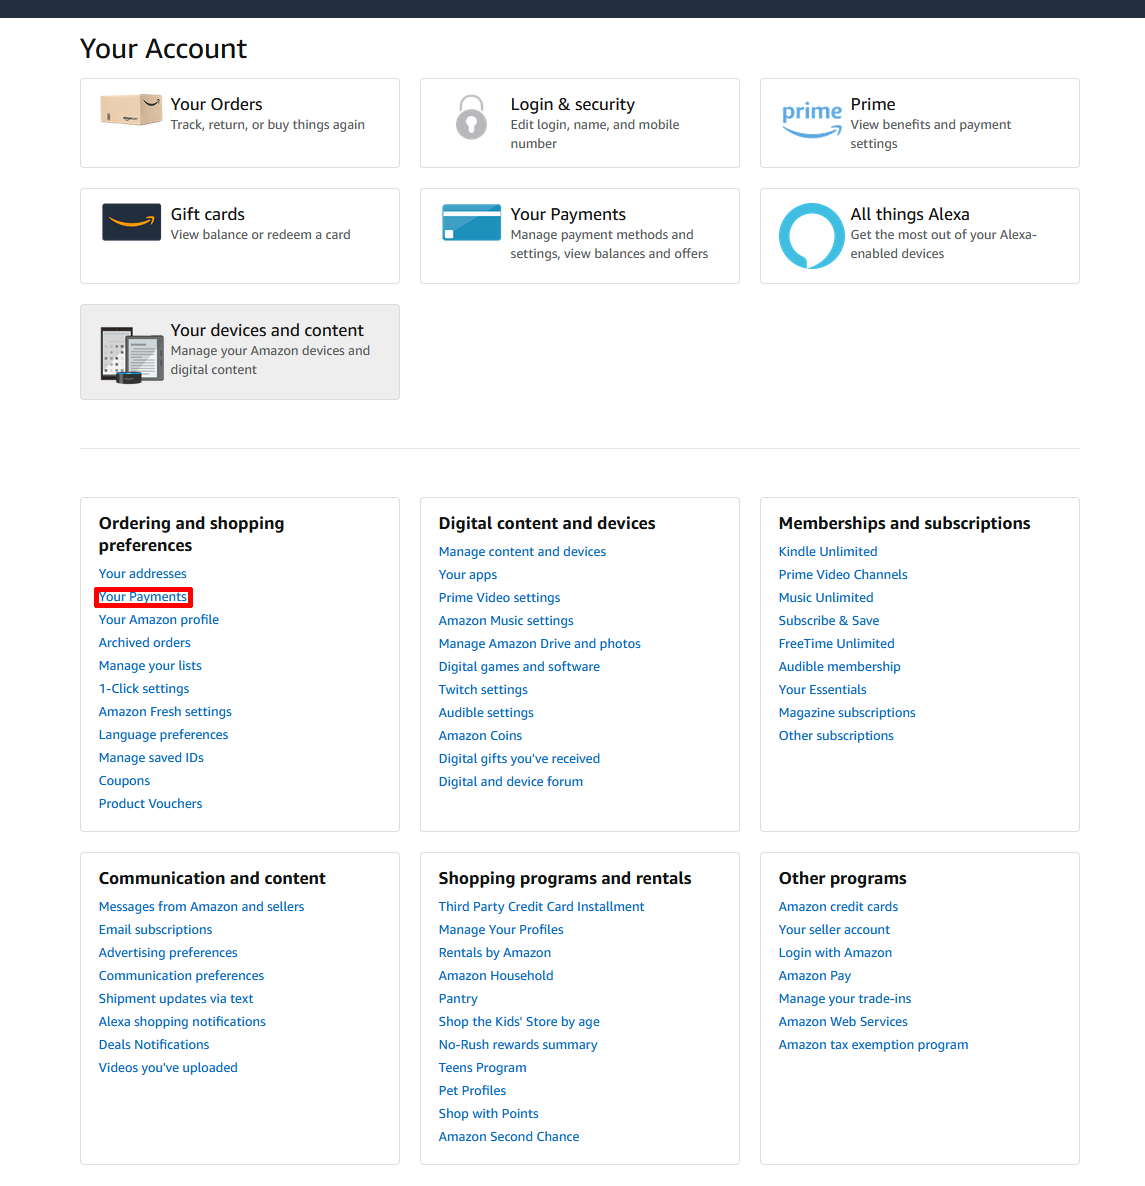Select the Your Payments link under Ordering preferences
This screenshot has height=1186, width=1145.
click(x=143, y=597)
